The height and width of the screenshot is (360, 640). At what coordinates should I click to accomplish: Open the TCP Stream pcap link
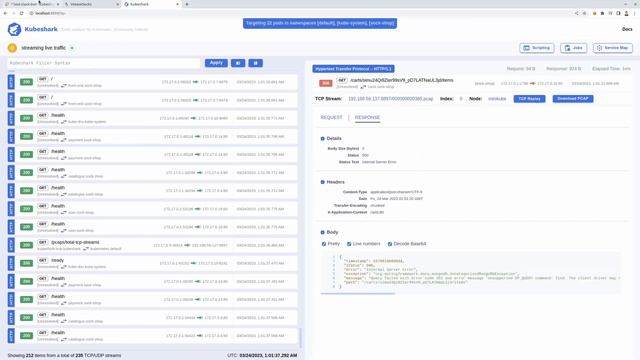pyautogui.click(x=391, y=99)
